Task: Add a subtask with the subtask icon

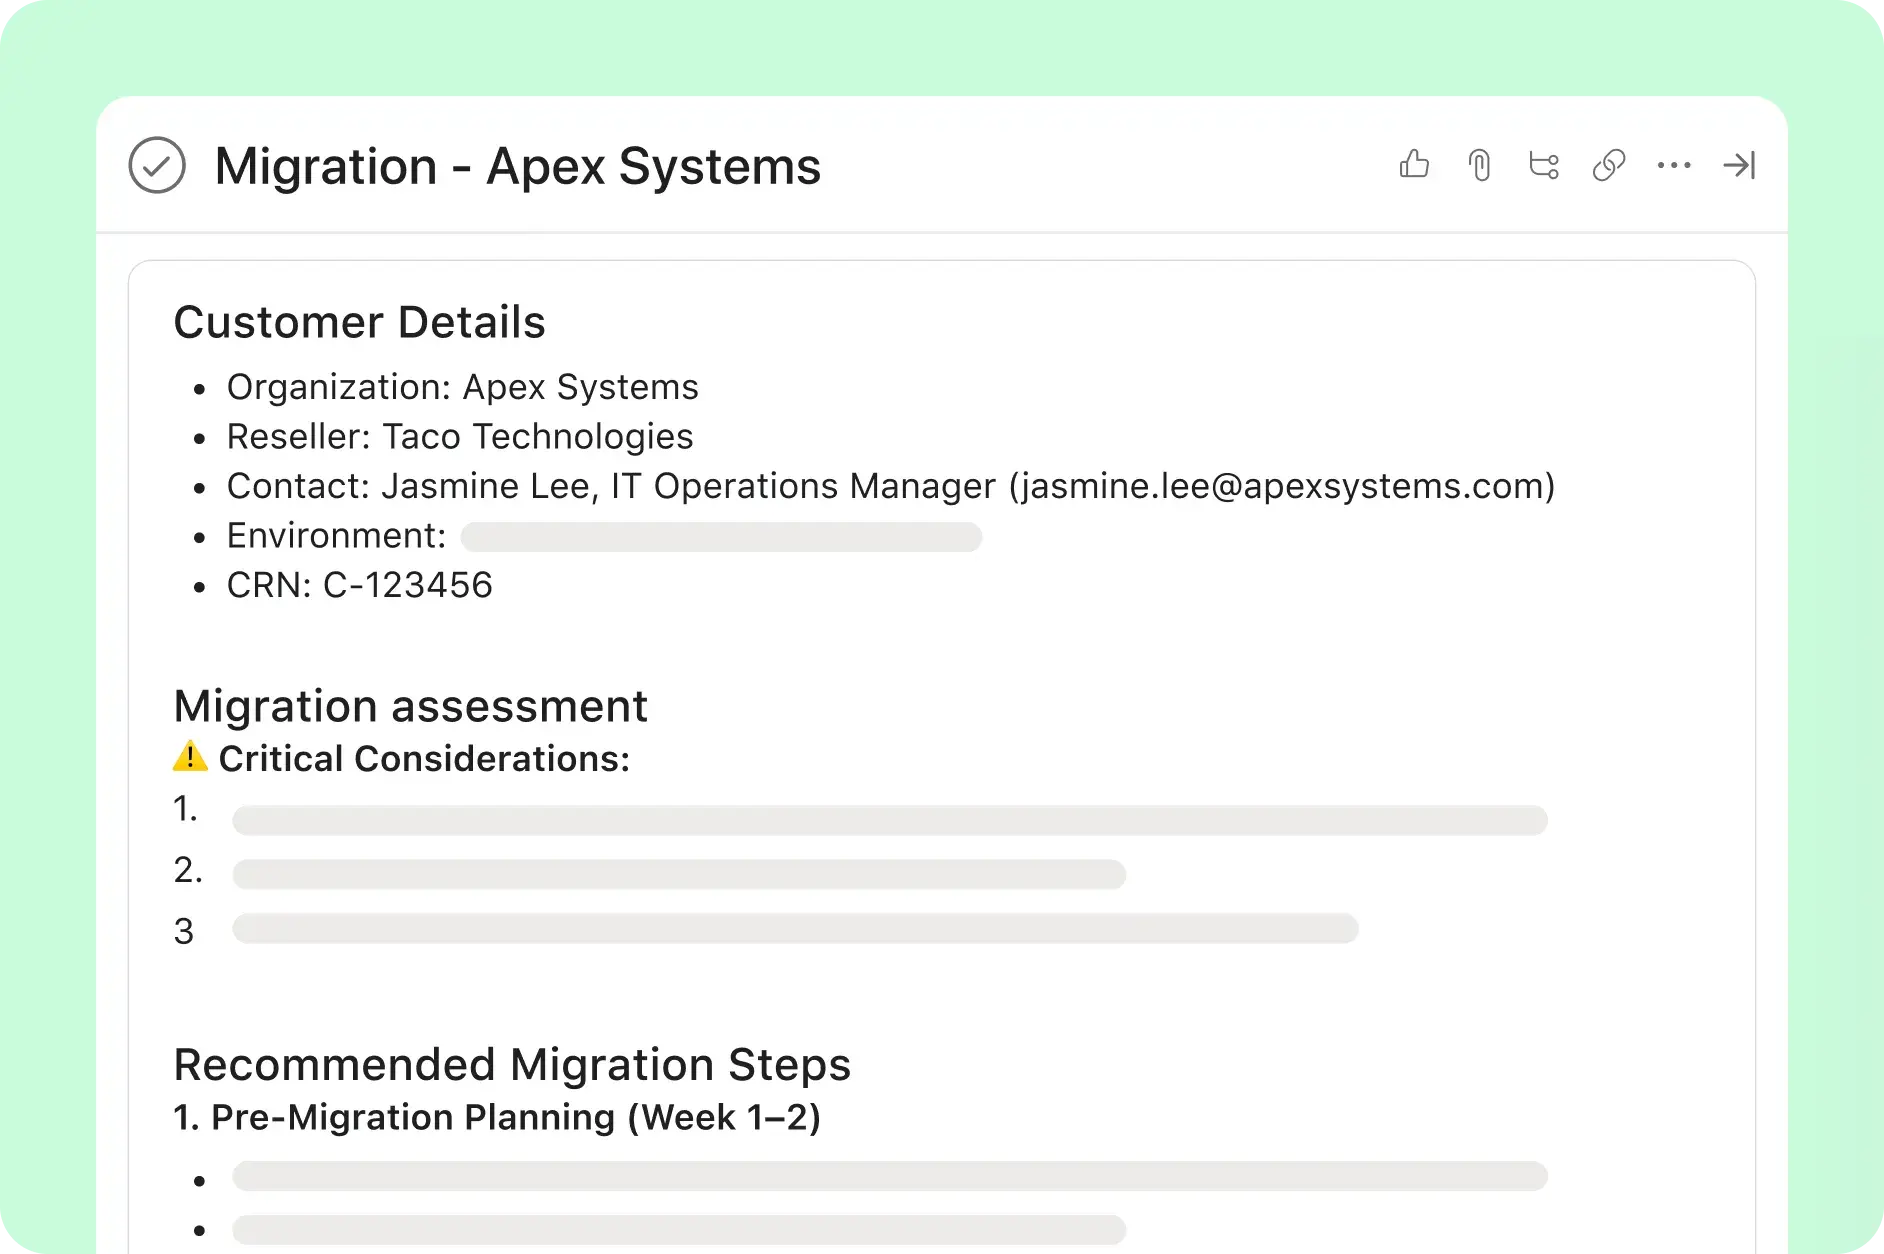Action: (x=1544, y=165)
